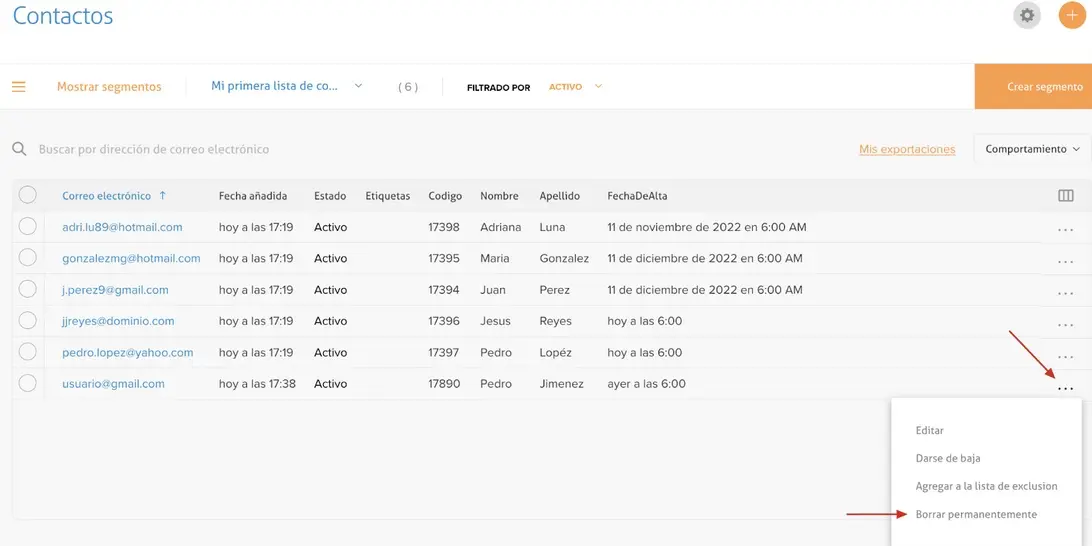The image size is (1092, 546).
Task: Select Agregar a la lista de exclusion
Action: click(986, 486)
